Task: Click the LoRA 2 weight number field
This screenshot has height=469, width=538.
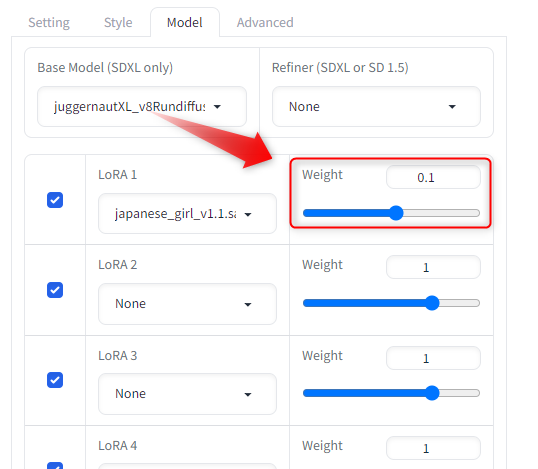Action: click(433, 267)
